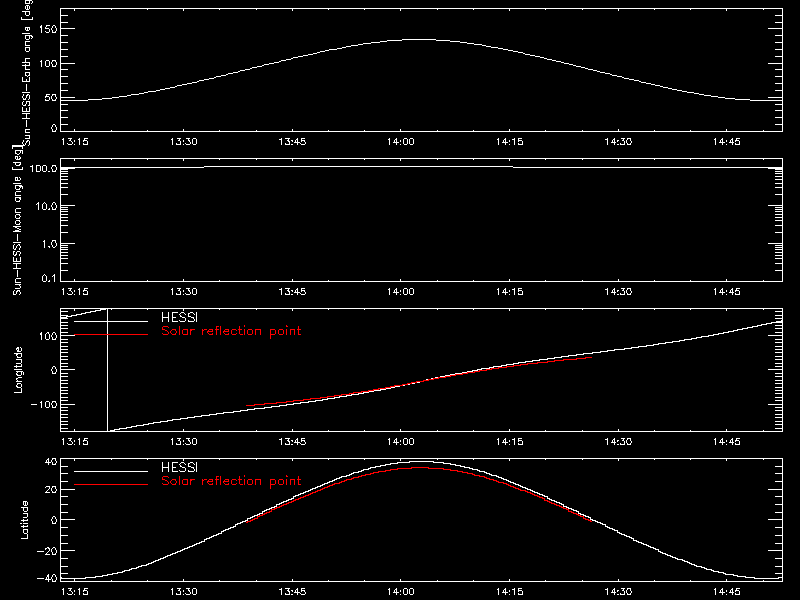Click "13:30" time label under Moon angle plot

[184, 292]
